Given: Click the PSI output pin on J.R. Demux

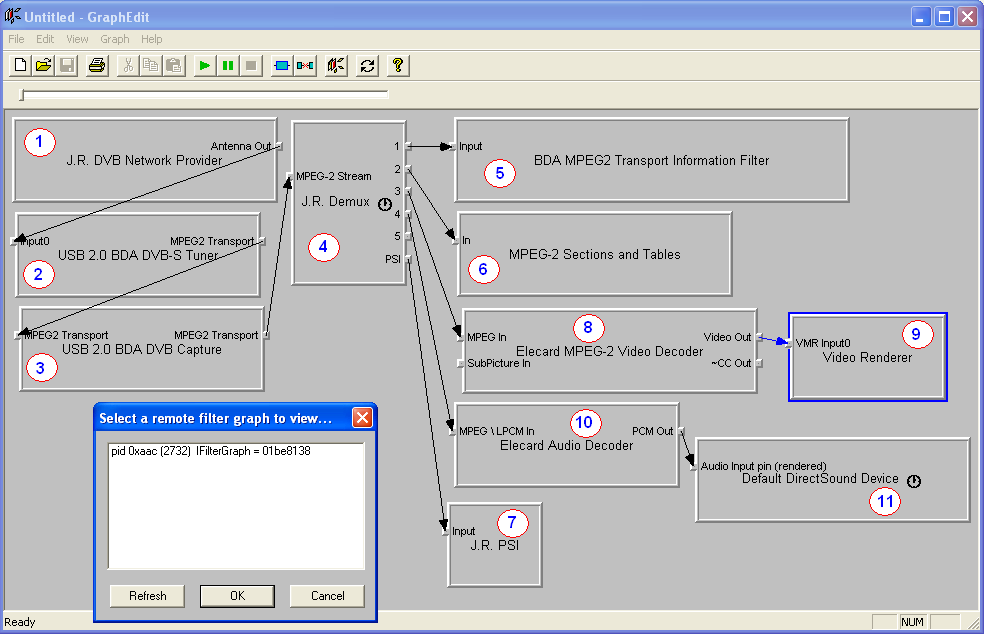Looking at the screenshot, I should point(408,259).
